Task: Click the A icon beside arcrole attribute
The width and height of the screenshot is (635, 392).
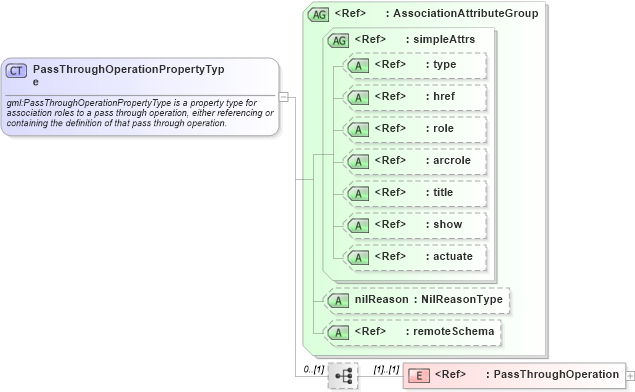Action: (358, 162)
